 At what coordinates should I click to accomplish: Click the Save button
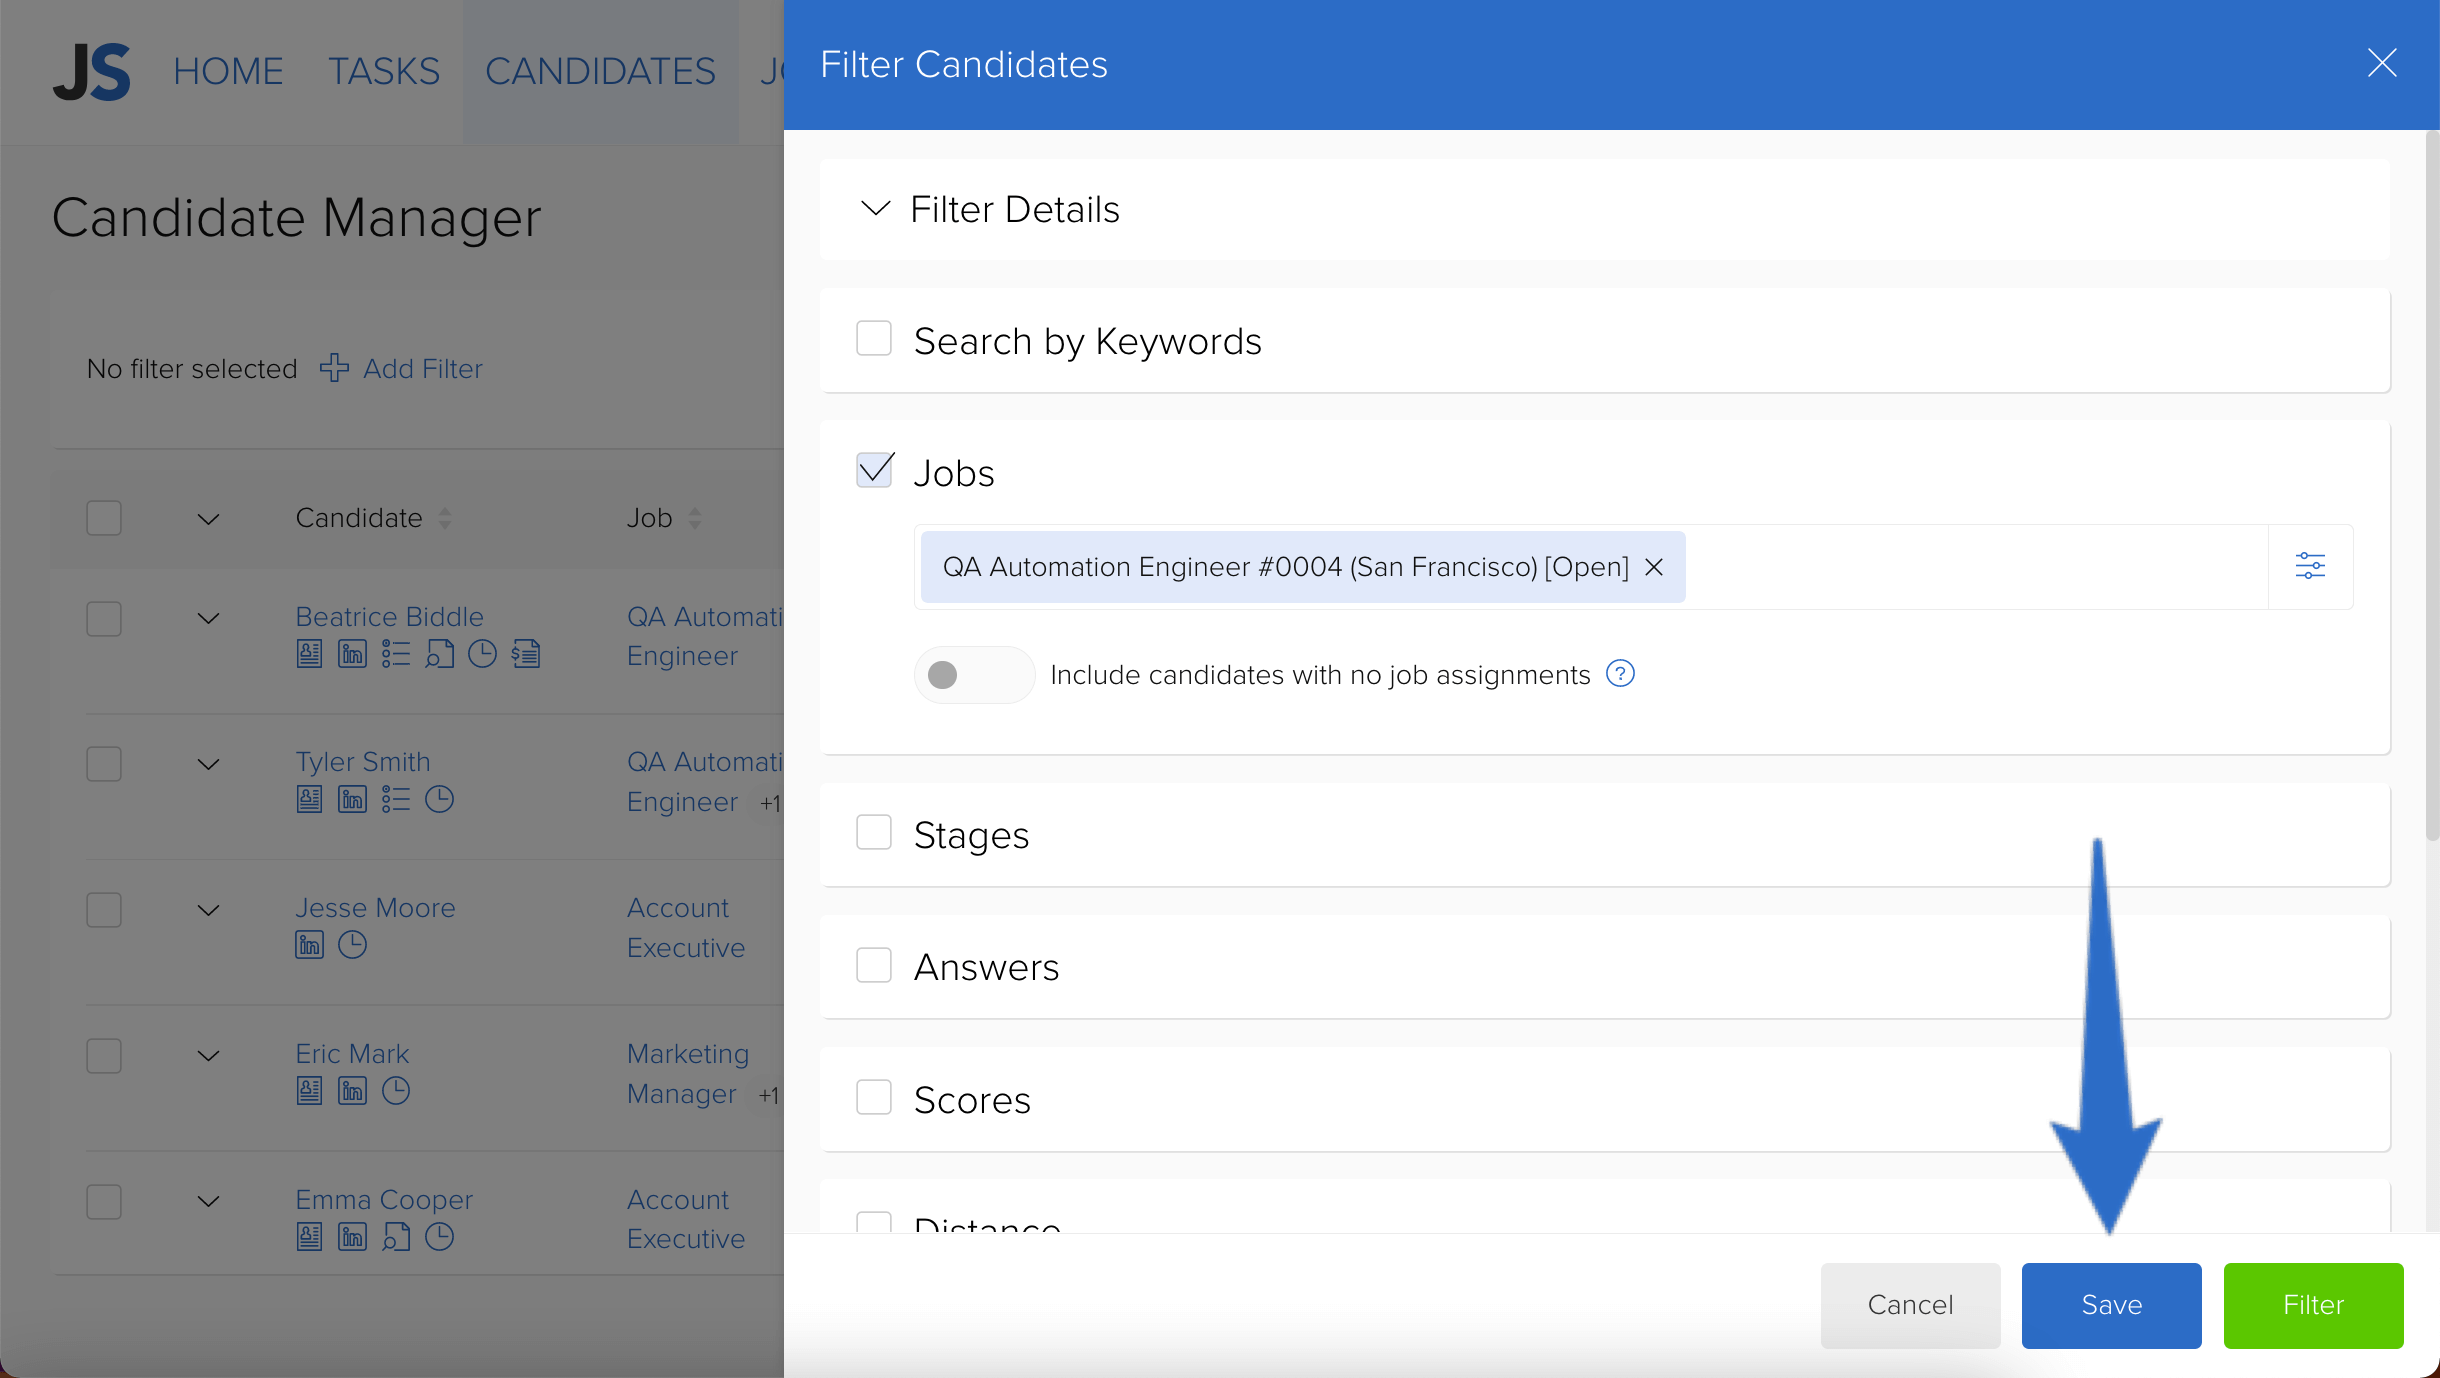(x=2112, y=1304)
